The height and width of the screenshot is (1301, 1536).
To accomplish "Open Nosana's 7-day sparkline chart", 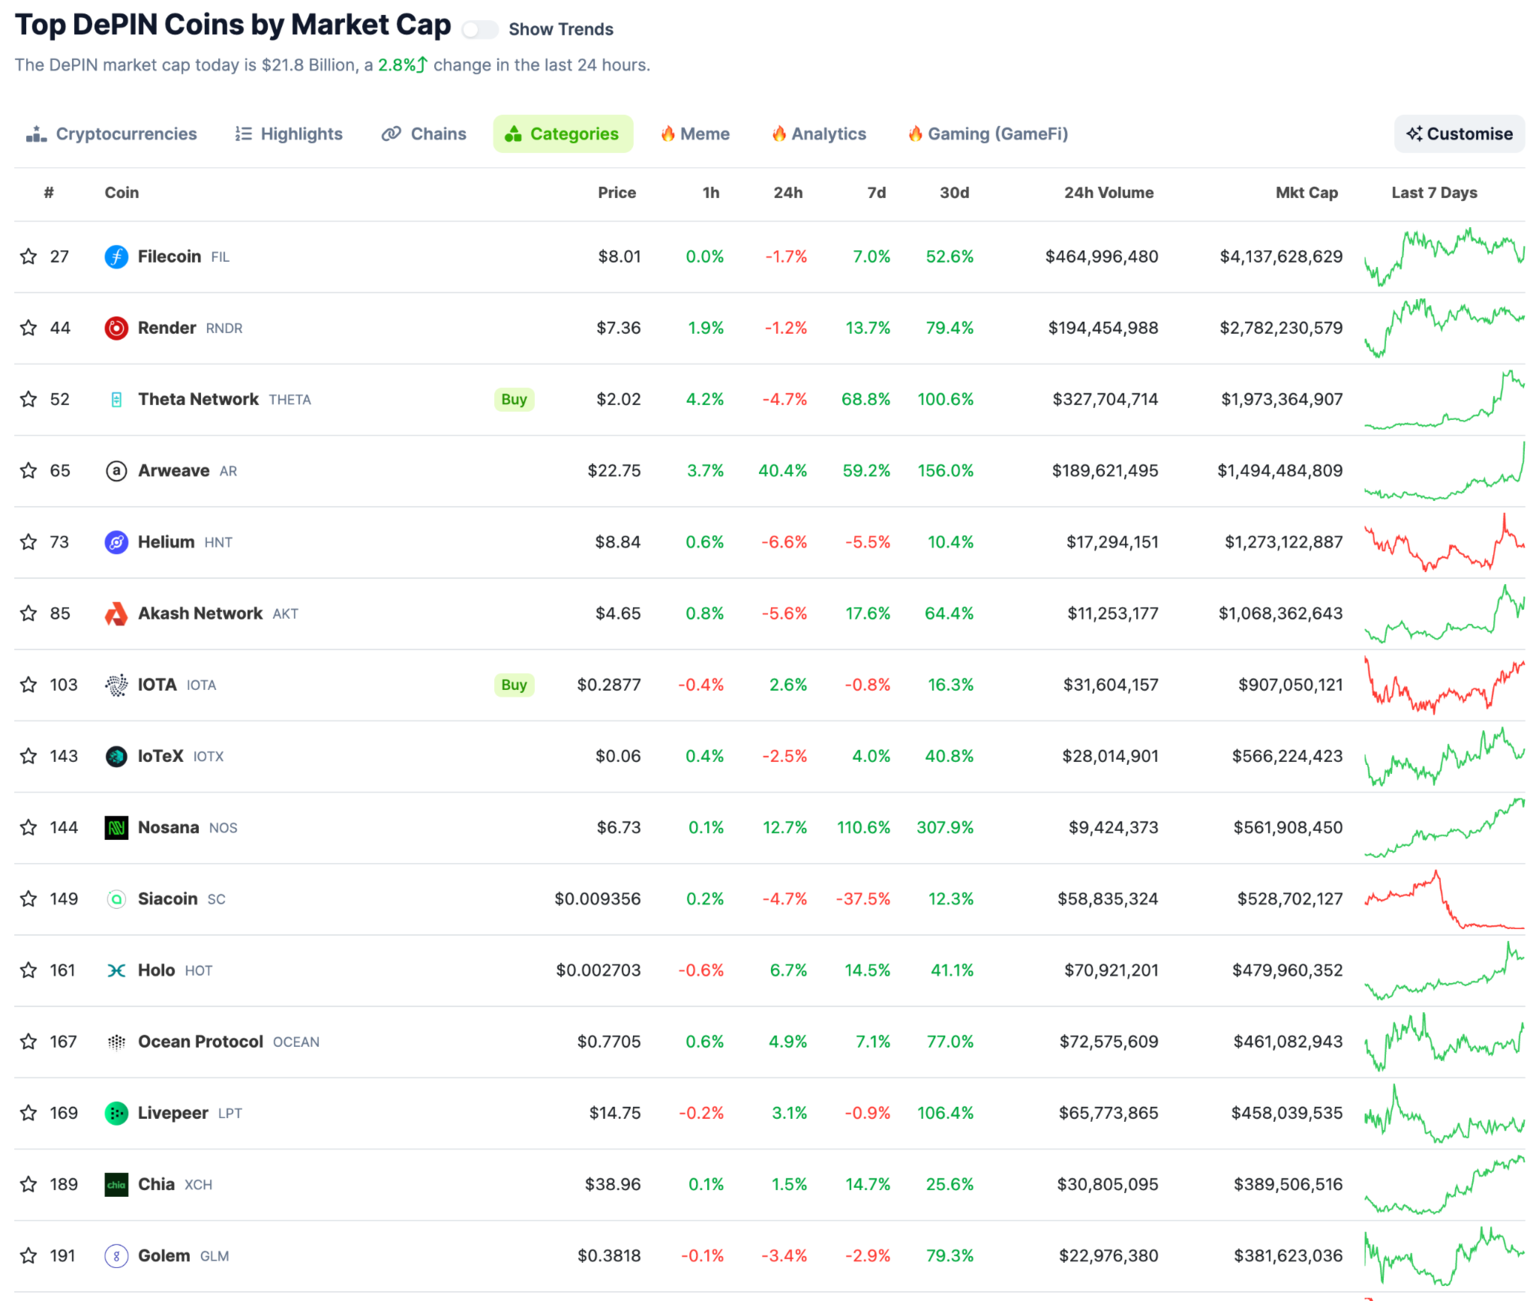I will pos(1444,827).
